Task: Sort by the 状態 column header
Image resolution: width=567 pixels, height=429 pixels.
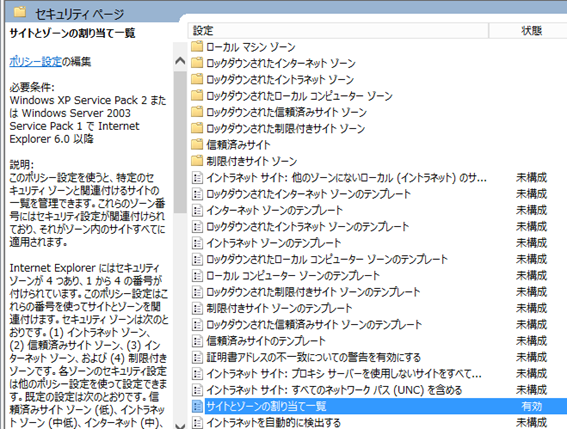Action: (528, 31)
